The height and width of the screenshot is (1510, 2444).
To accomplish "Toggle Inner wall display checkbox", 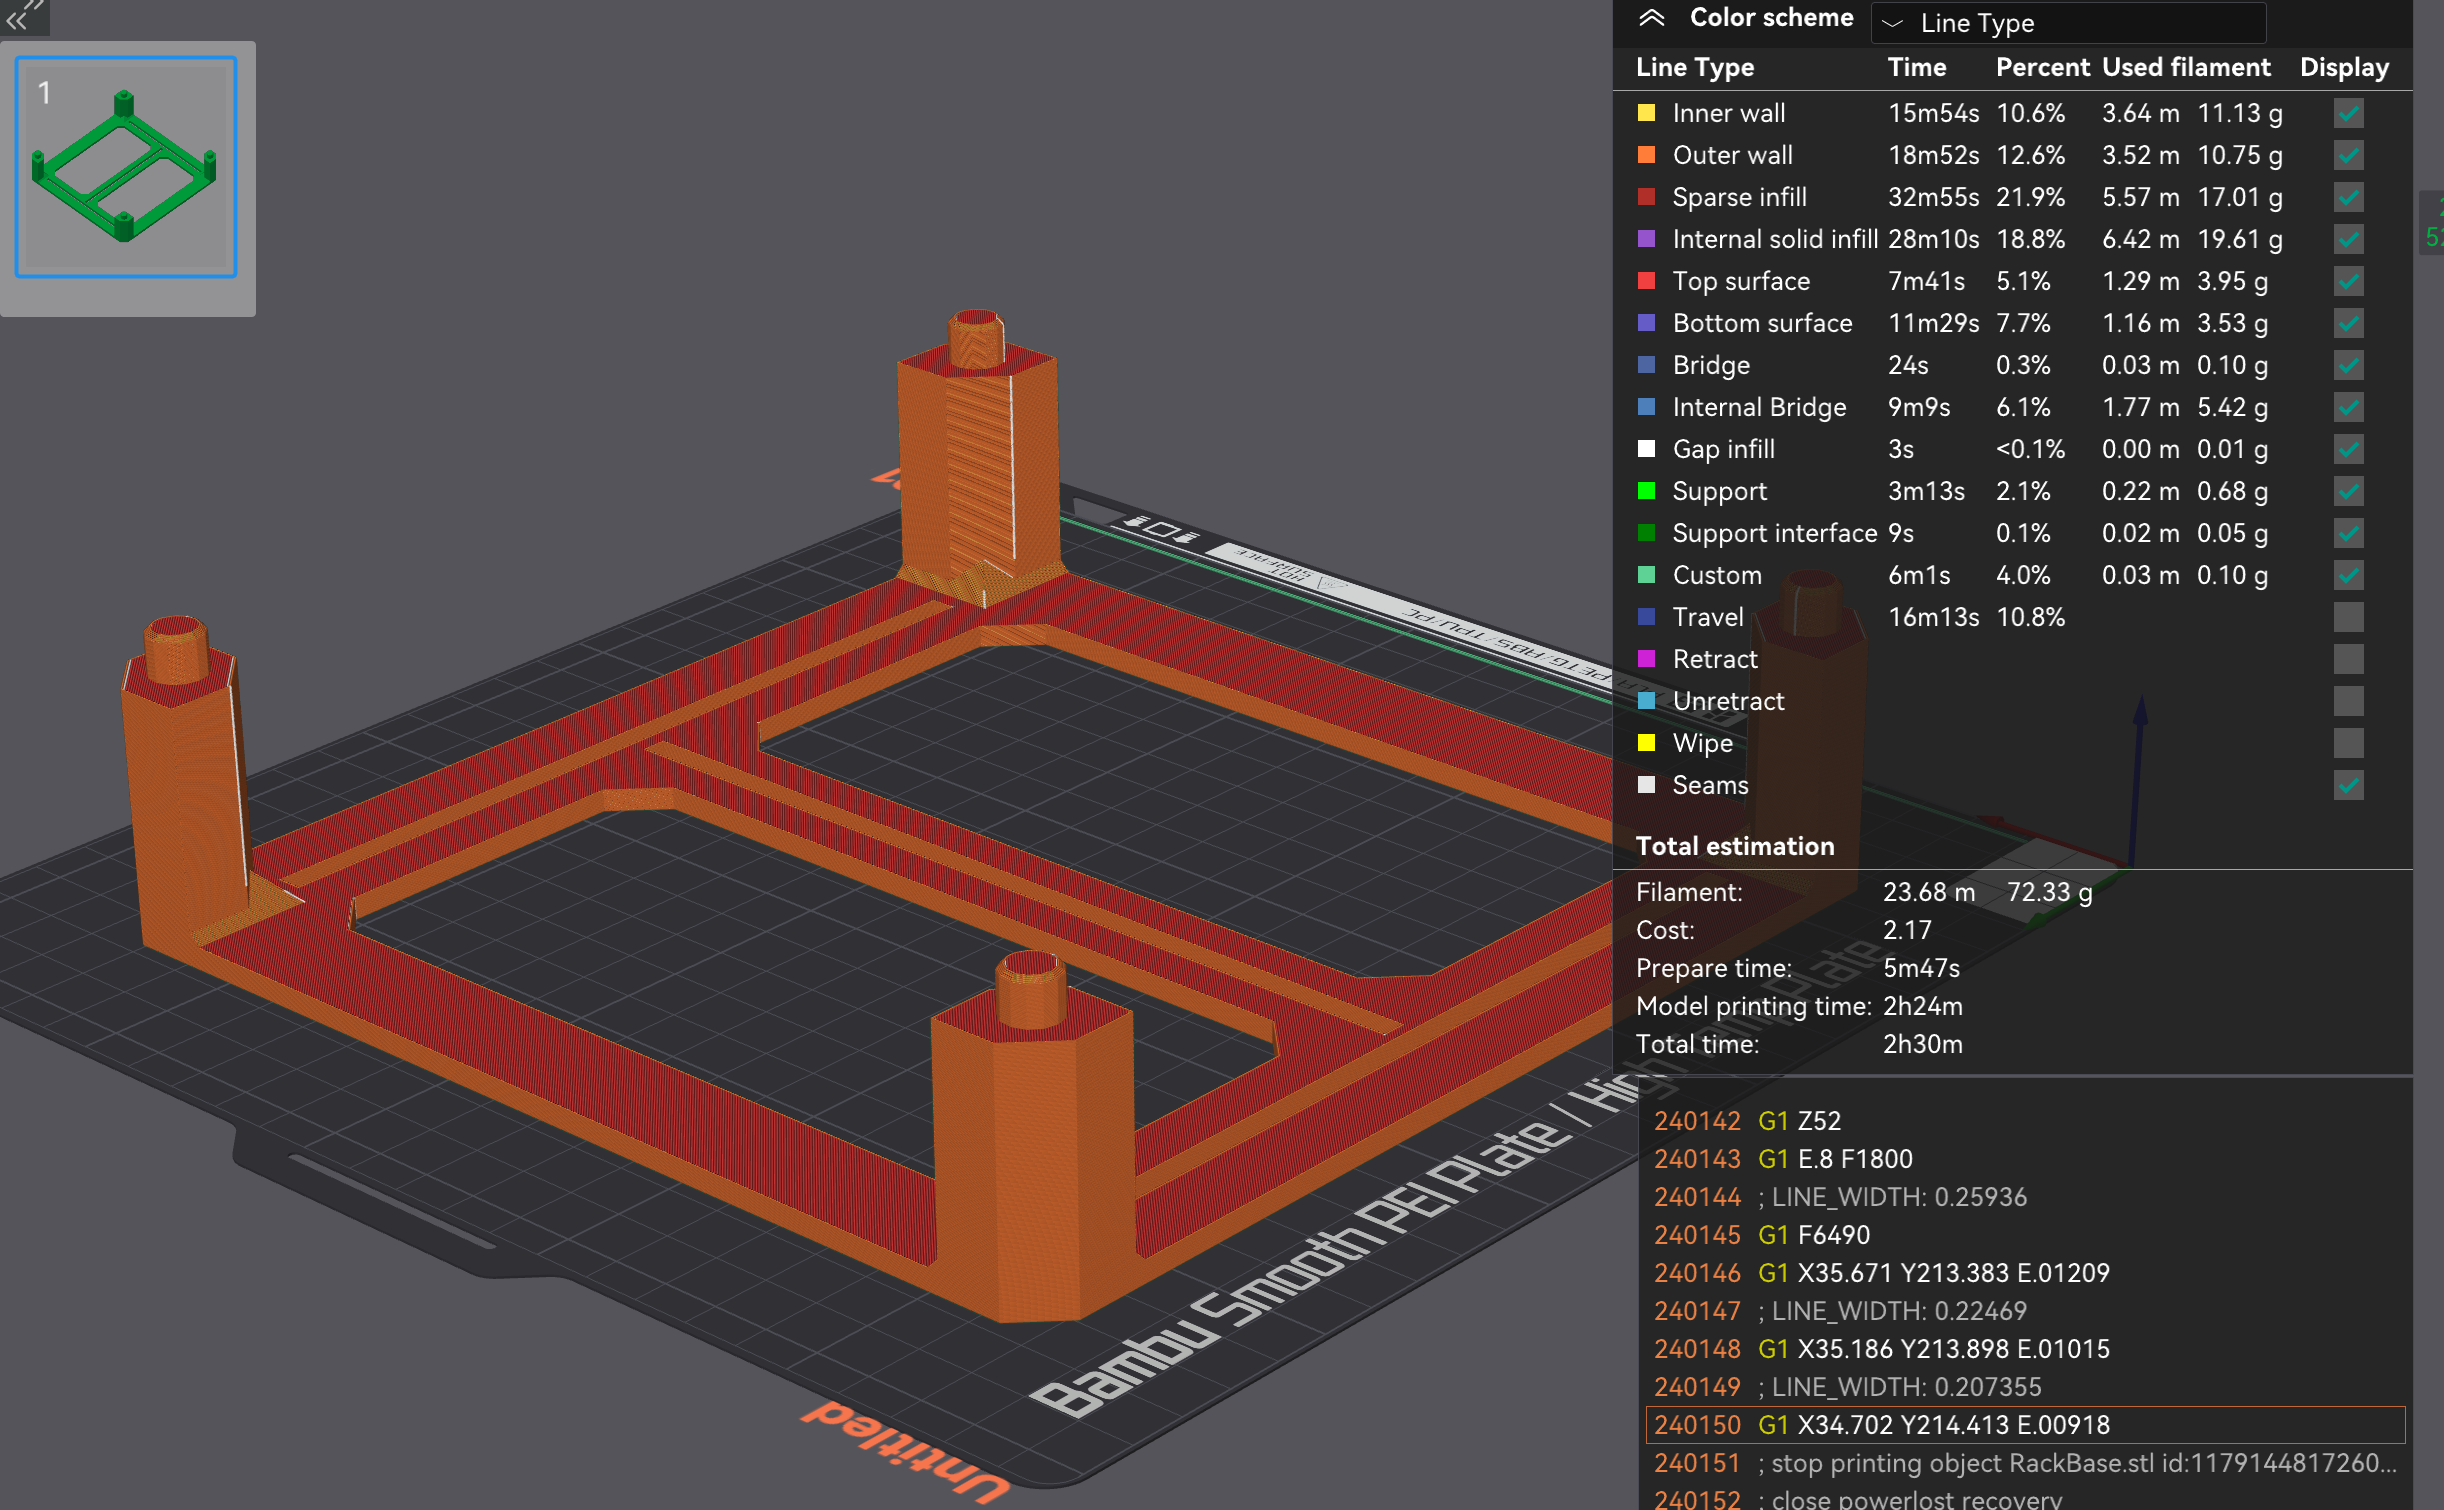I will coord(2348,113).
